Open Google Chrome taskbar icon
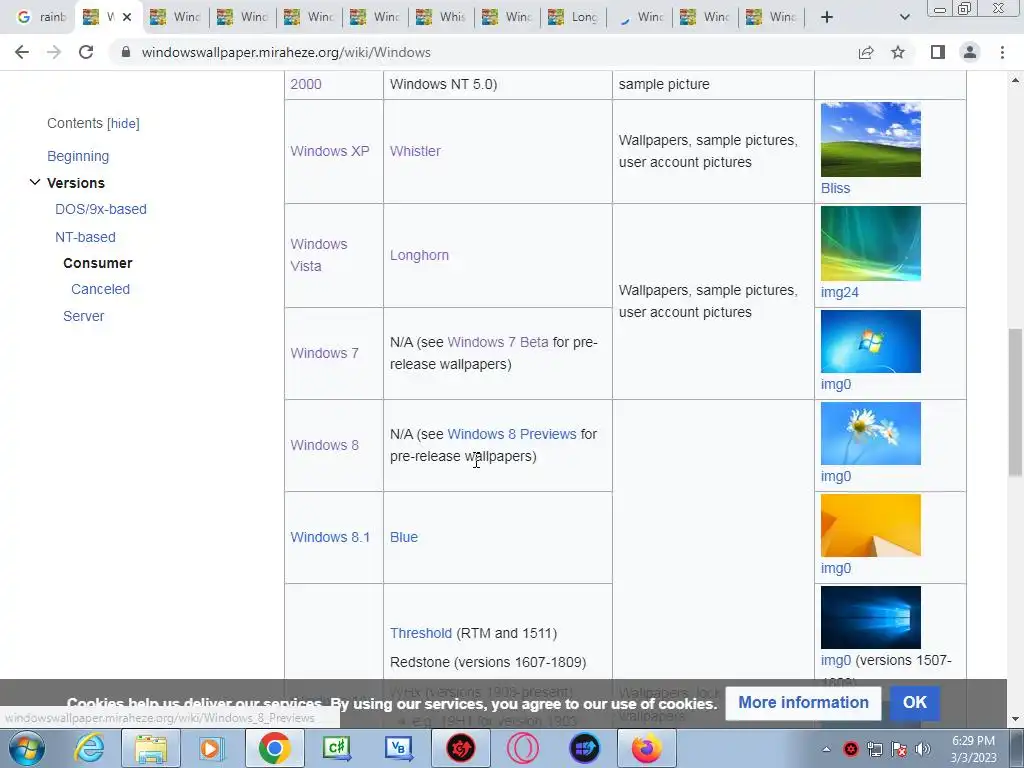The height and width of the screenshot is (768, 1024). click(274, 748)
